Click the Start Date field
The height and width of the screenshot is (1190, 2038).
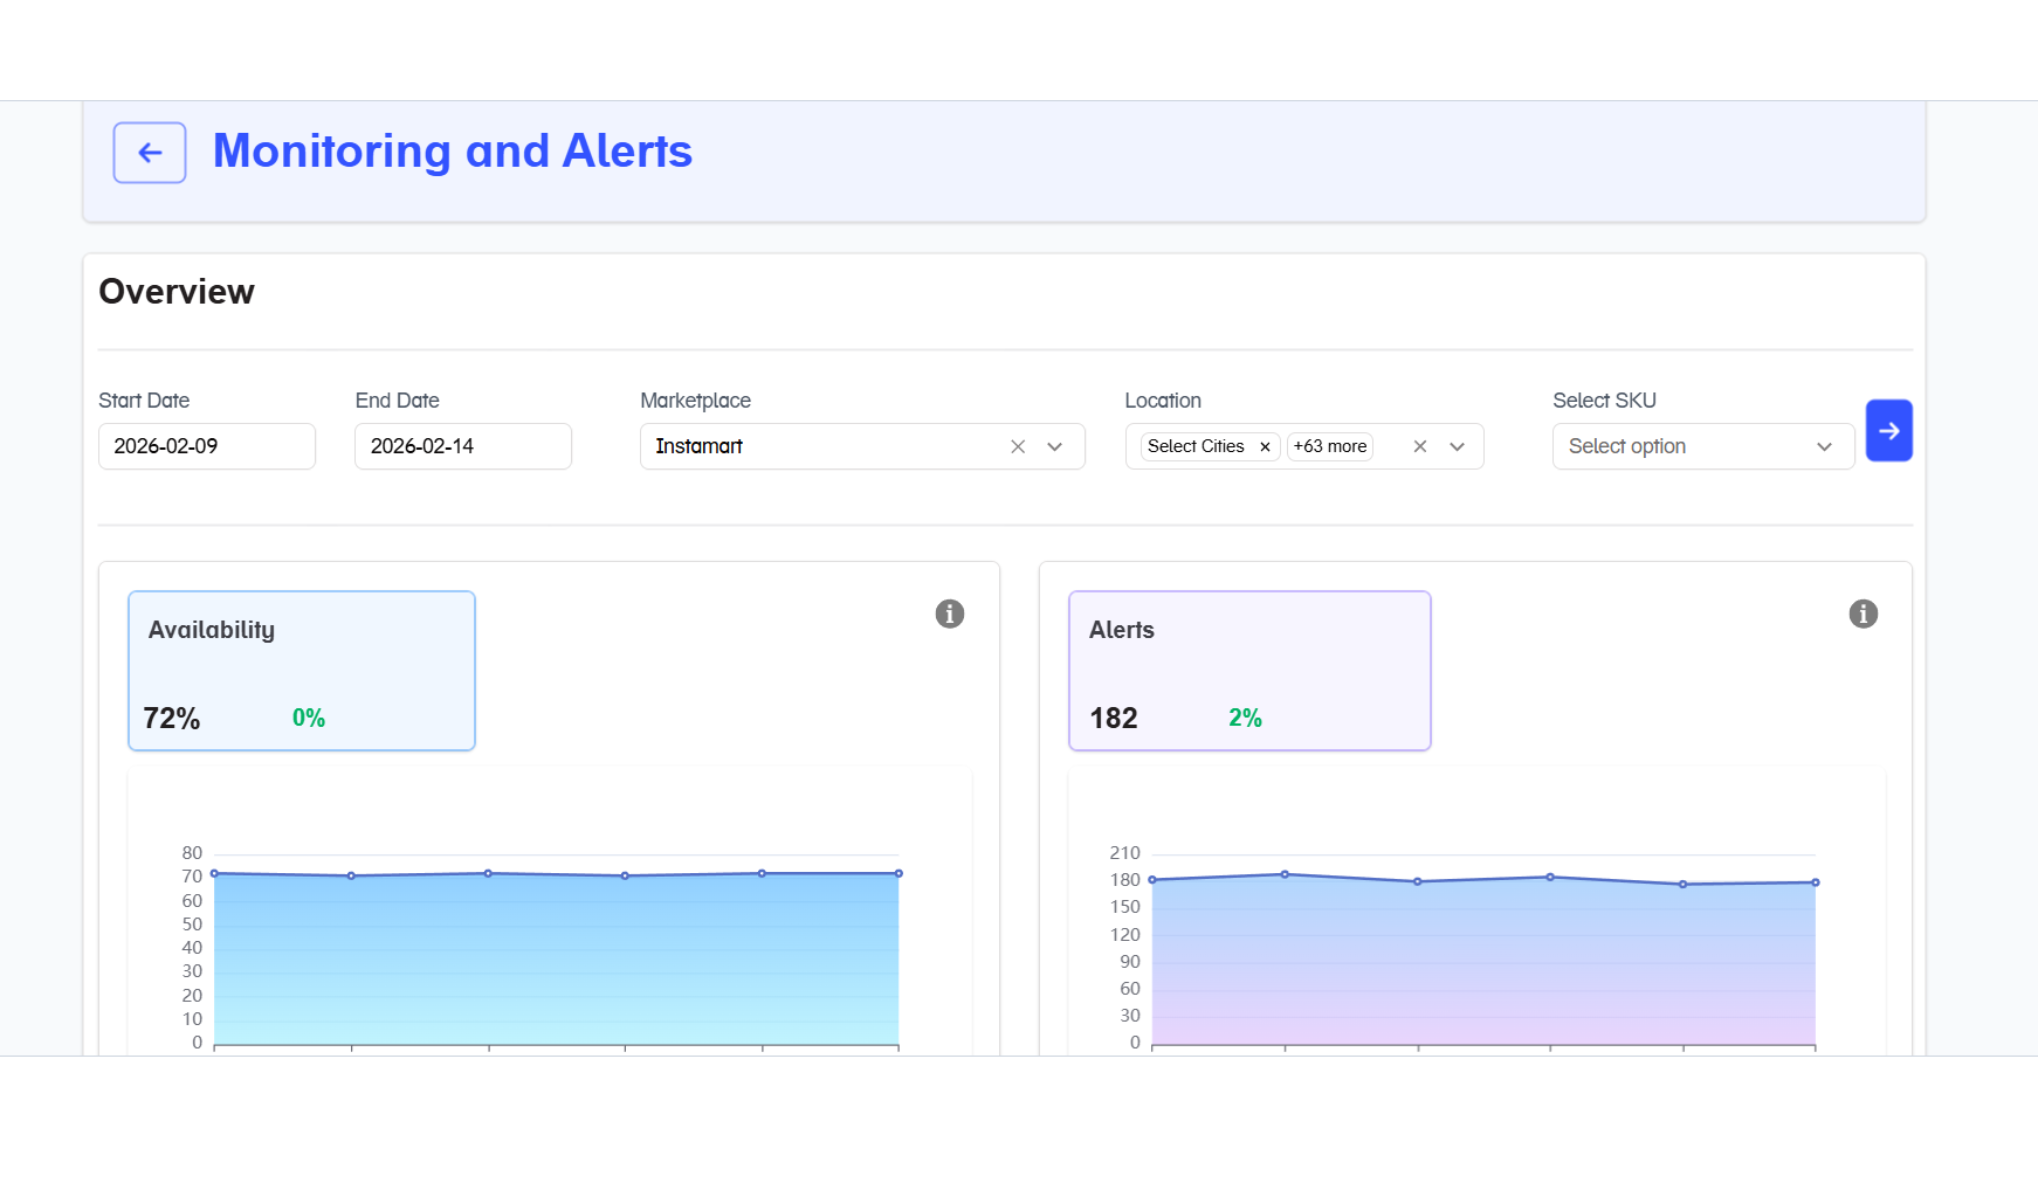(x=206, y=447)
